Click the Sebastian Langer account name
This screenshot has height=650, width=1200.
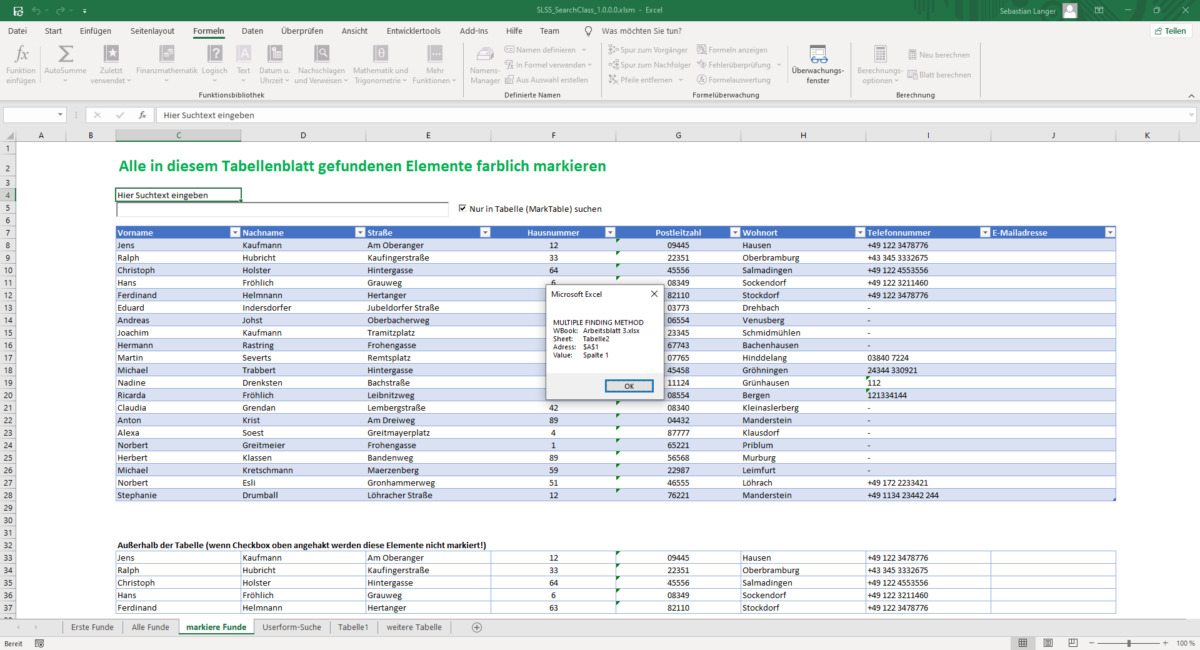(x=1028, y=10)
